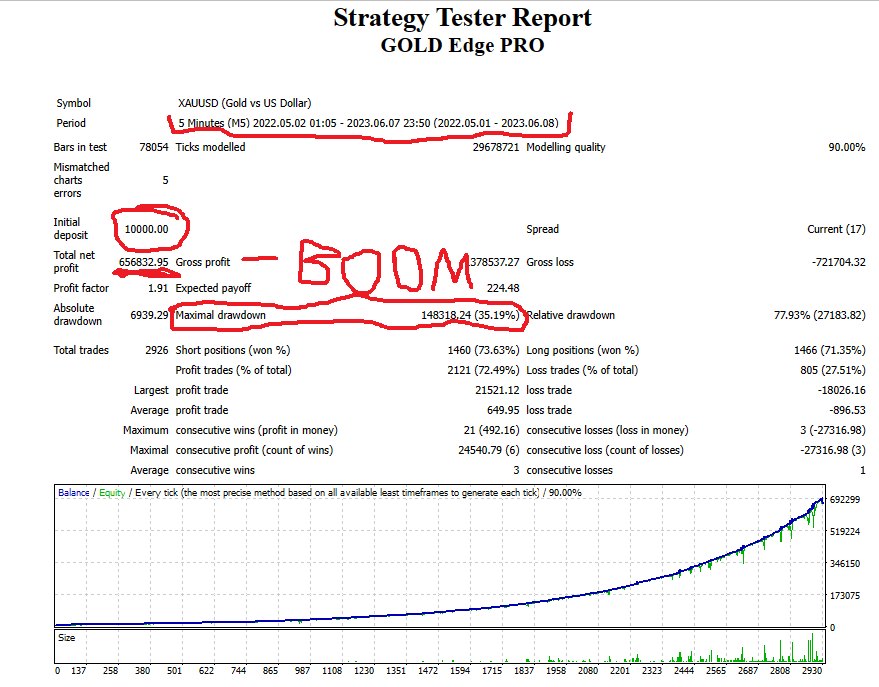Click chart y-axis label 692299

tap(845, 499)
